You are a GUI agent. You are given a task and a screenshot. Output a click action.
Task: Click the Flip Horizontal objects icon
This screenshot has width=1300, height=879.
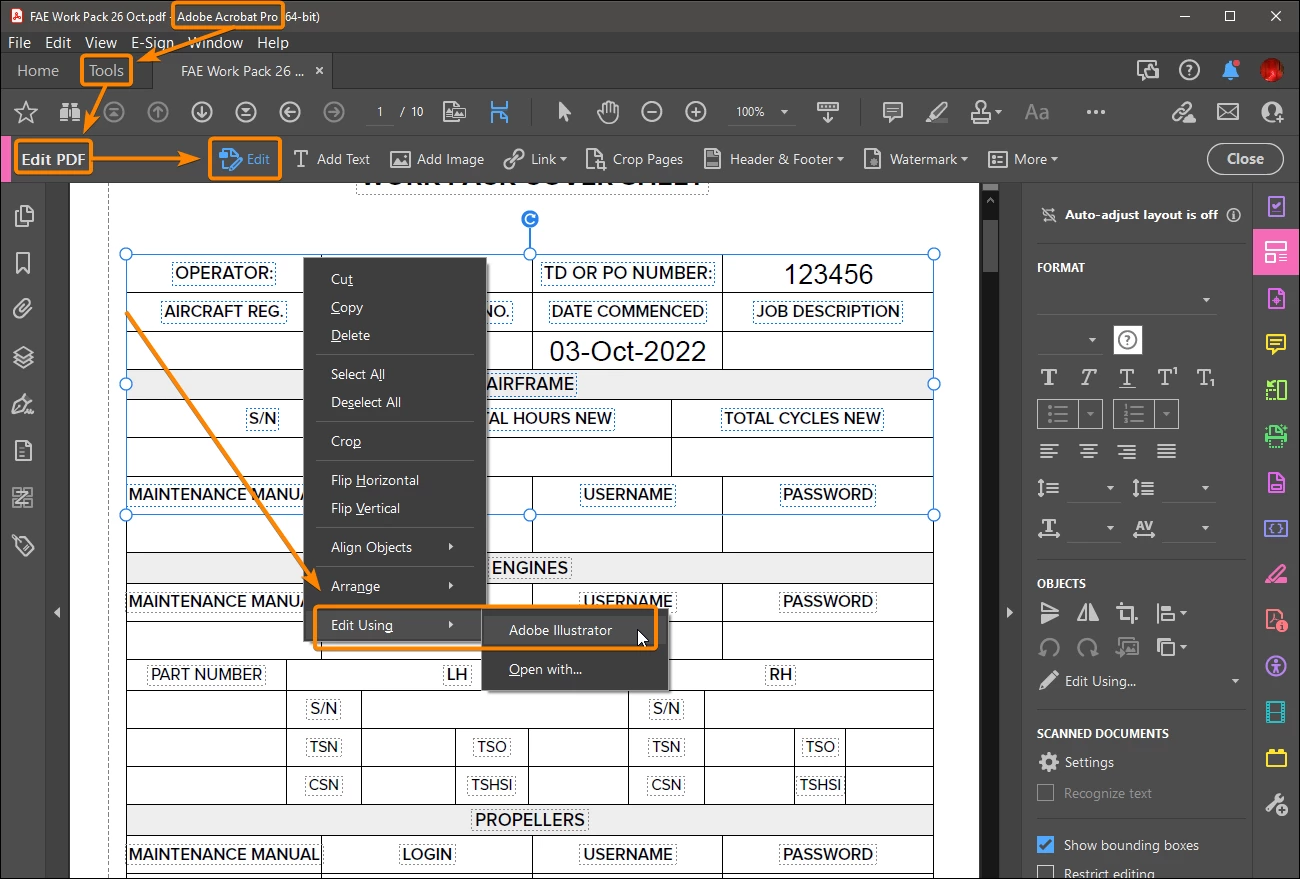point(1088,613)
